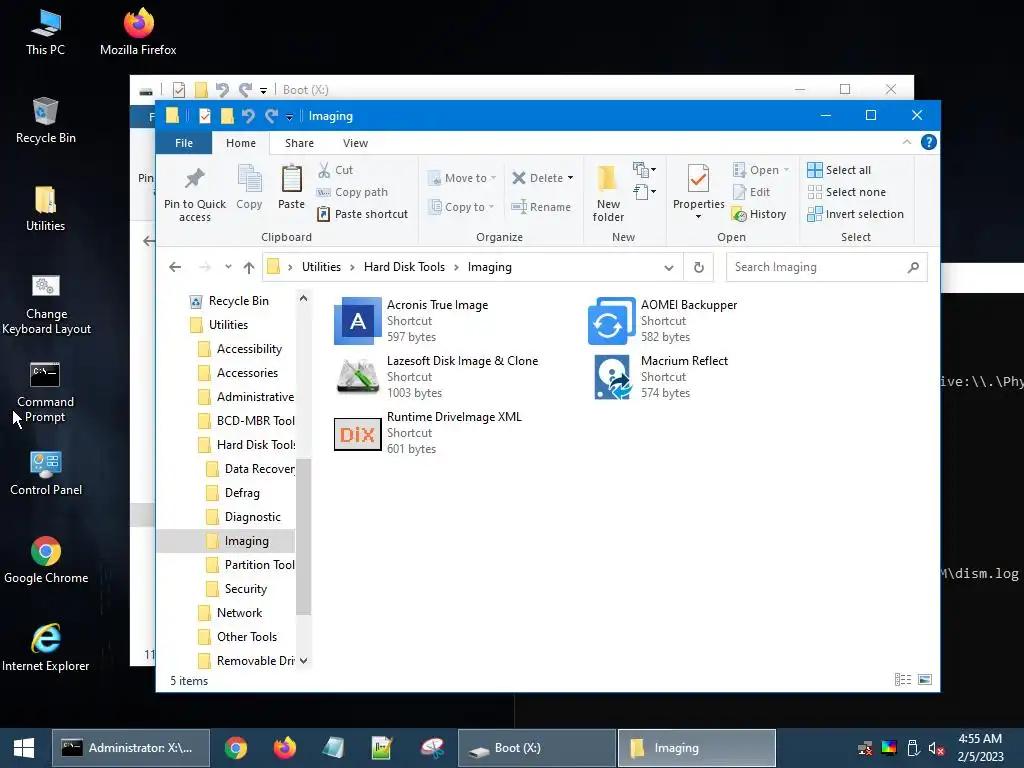Viewport: 1024px width, 768px height.
Task: Open recent locations dropdown arrow
Action: pyautogui.click(x=228, y=266)
